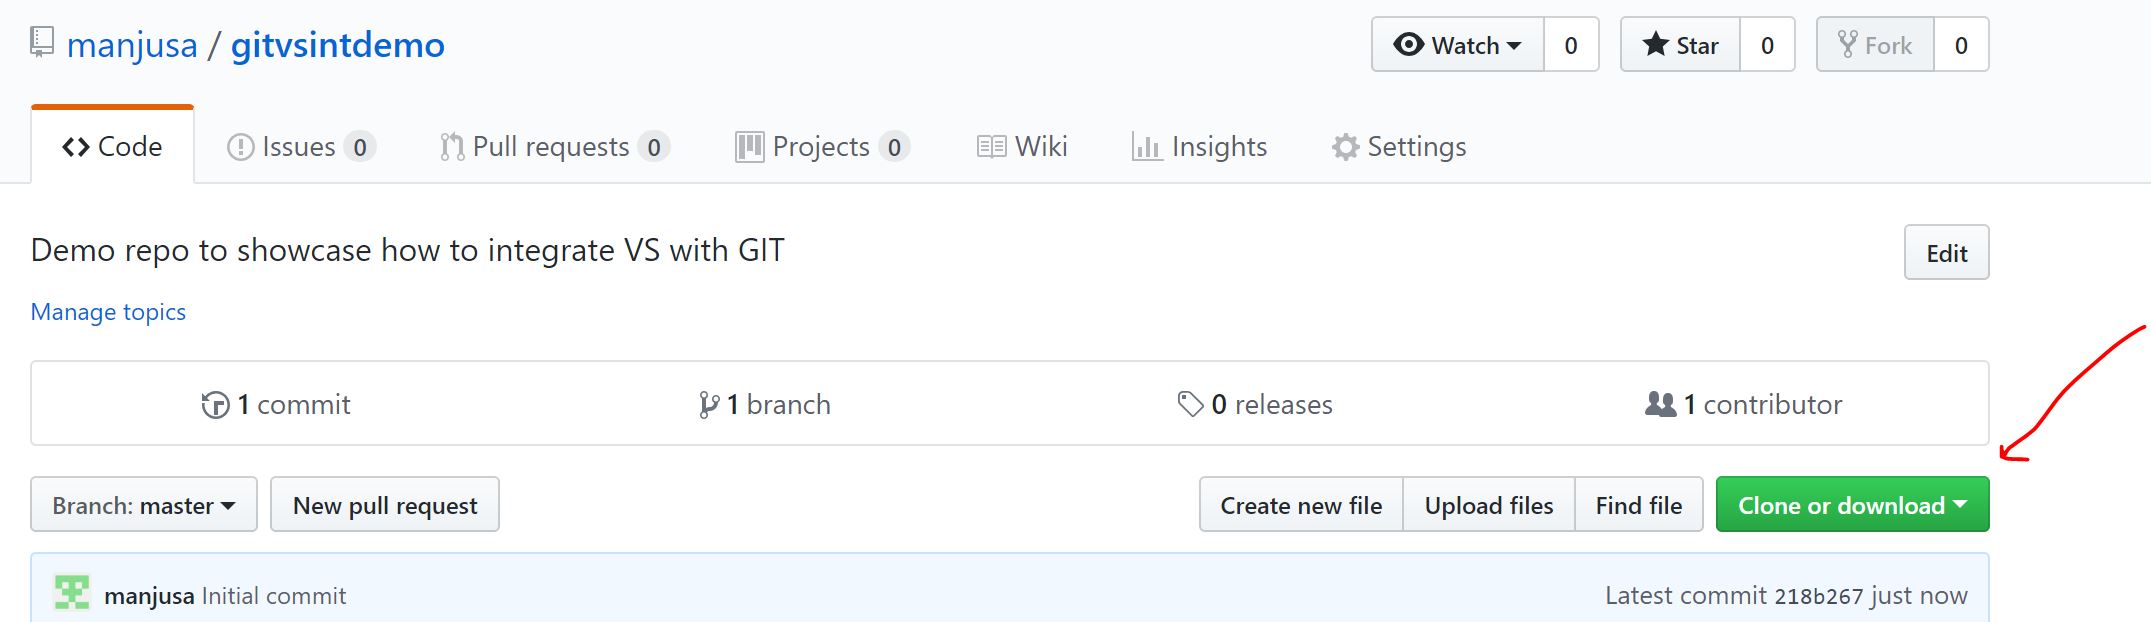Click the Upload files button
2151x622 pixels.
pos(1488,505)
